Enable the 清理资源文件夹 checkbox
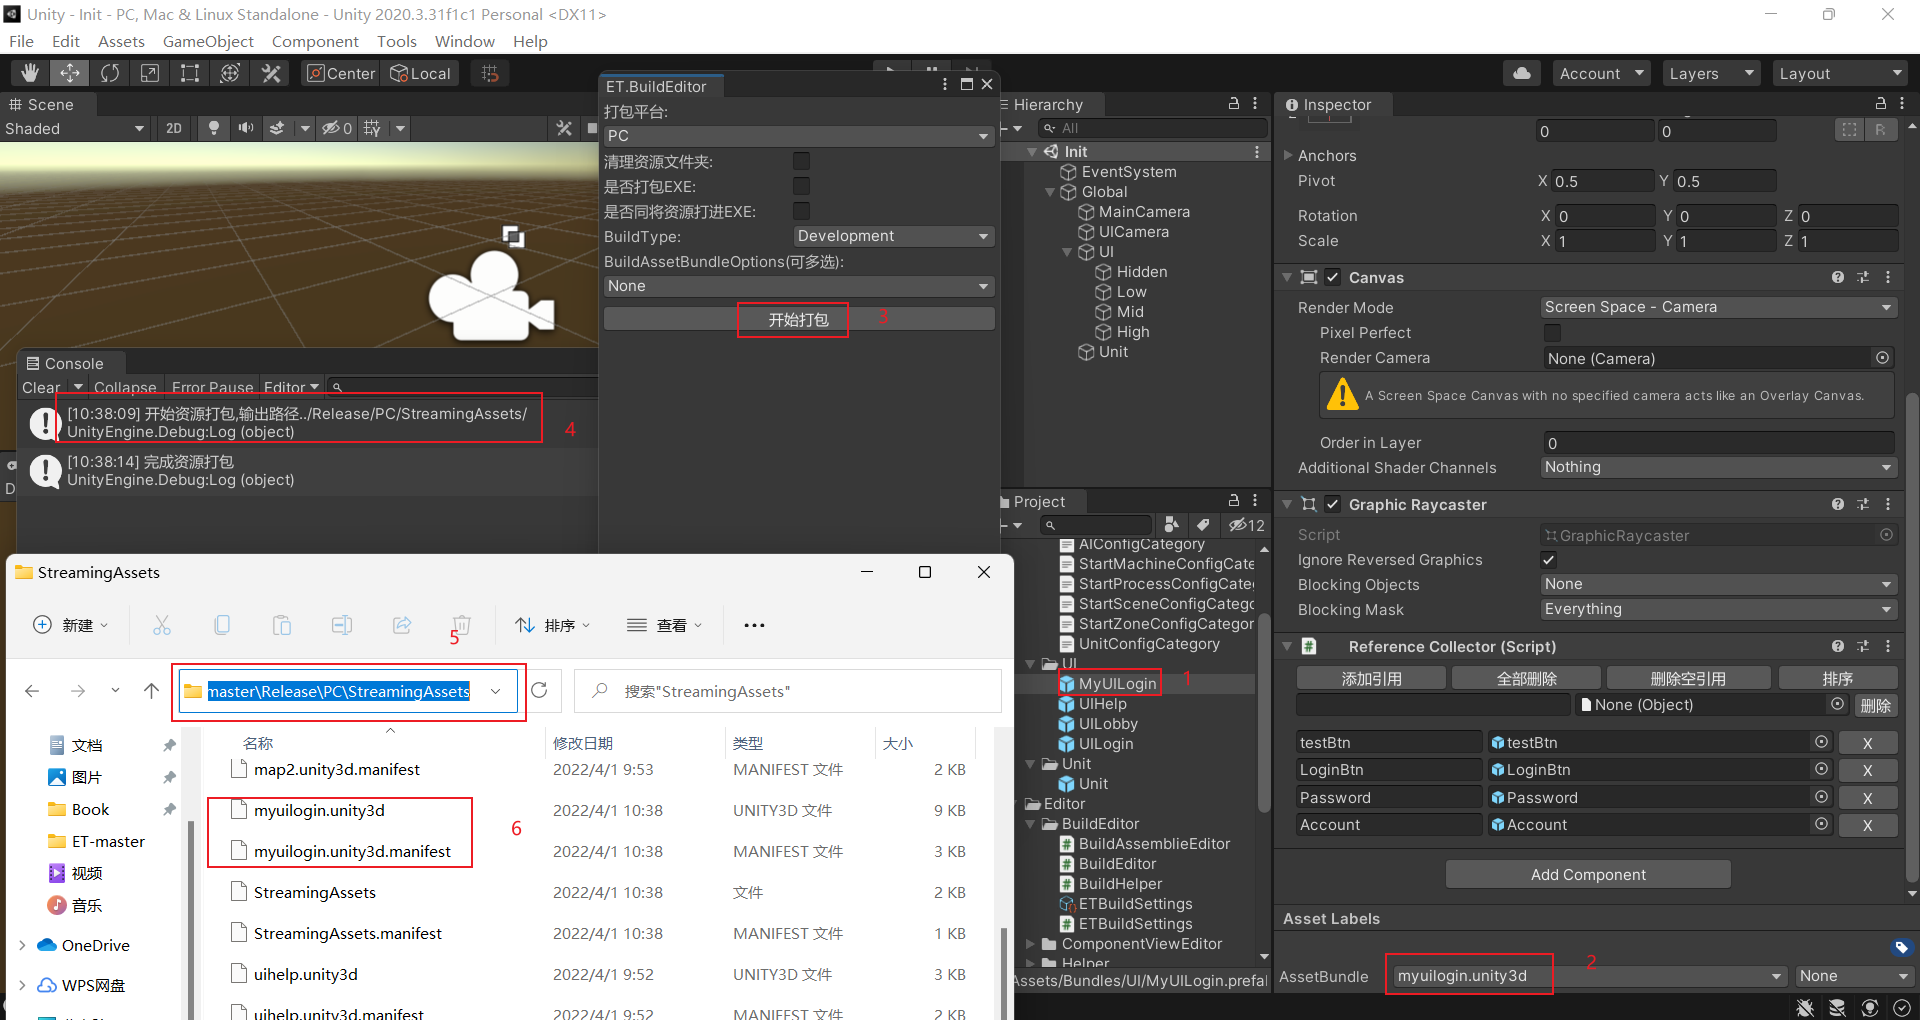The width and height of the screenshot is (1920, 1020). coord(800,161)
